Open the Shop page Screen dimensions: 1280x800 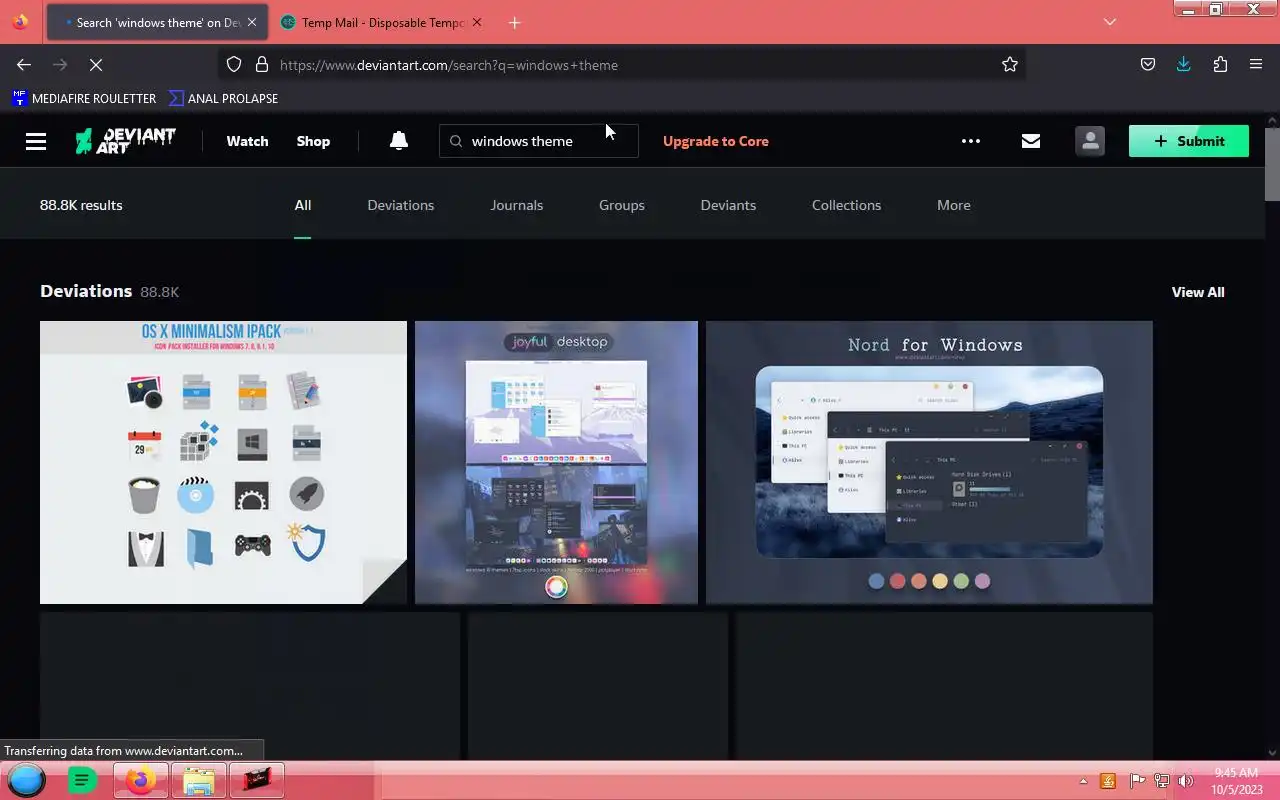point(313,141)
